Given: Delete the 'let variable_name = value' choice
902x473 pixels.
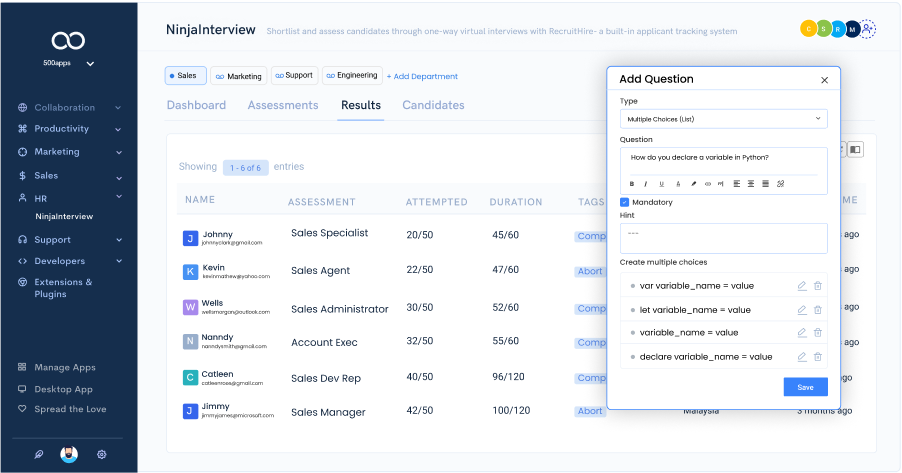Looking at the screenshot, I should coord(817,310).
